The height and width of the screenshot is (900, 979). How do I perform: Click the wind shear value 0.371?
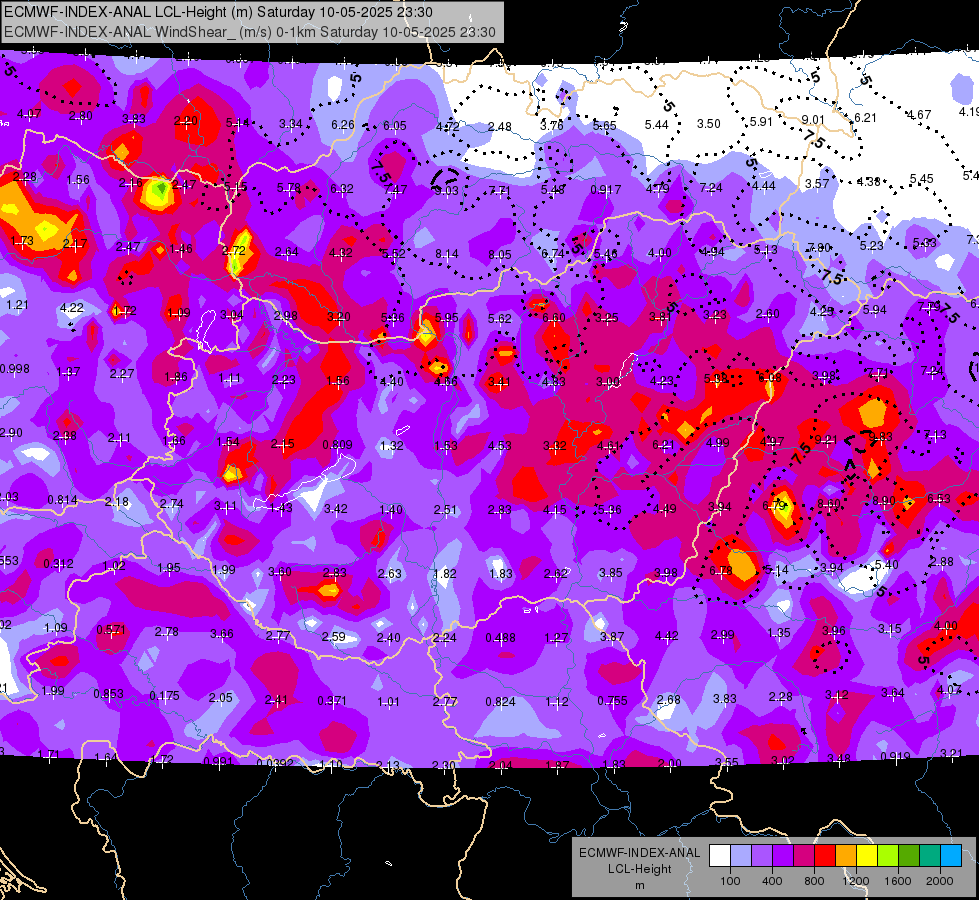pos(332,701)
